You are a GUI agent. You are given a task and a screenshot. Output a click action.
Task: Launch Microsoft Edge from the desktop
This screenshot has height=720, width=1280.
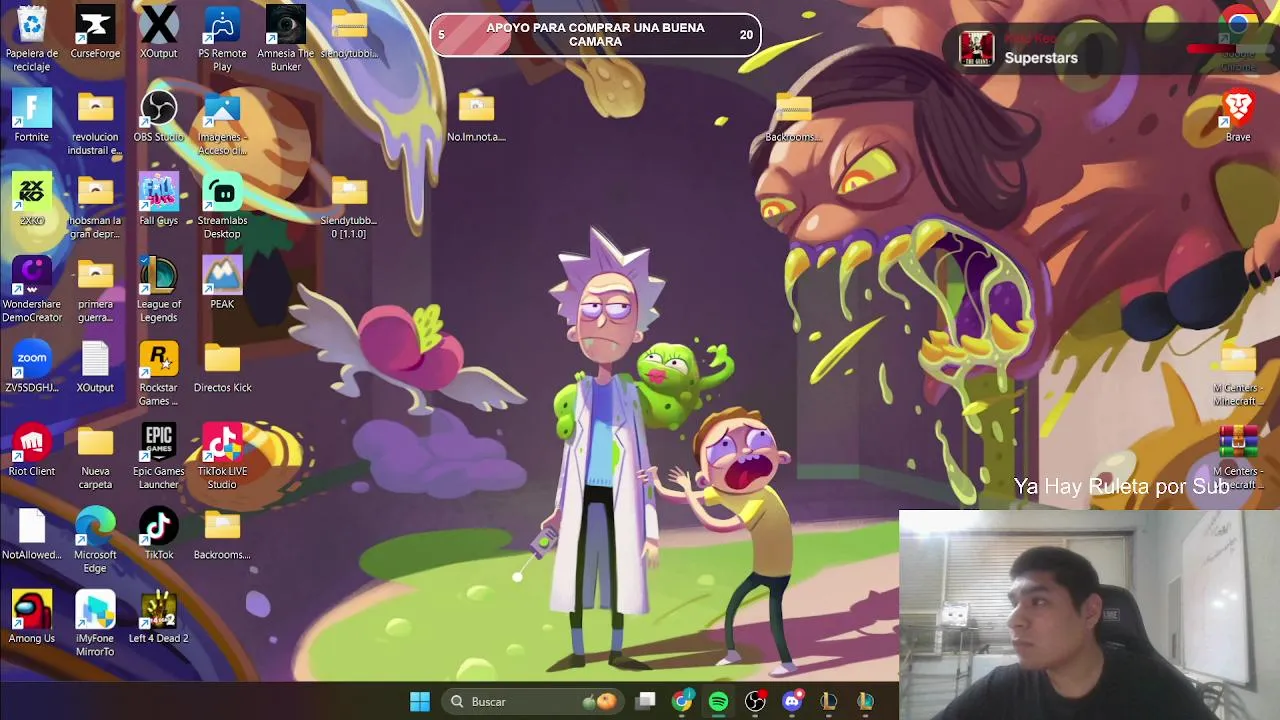pyautogui.click(x=95, y=541)
